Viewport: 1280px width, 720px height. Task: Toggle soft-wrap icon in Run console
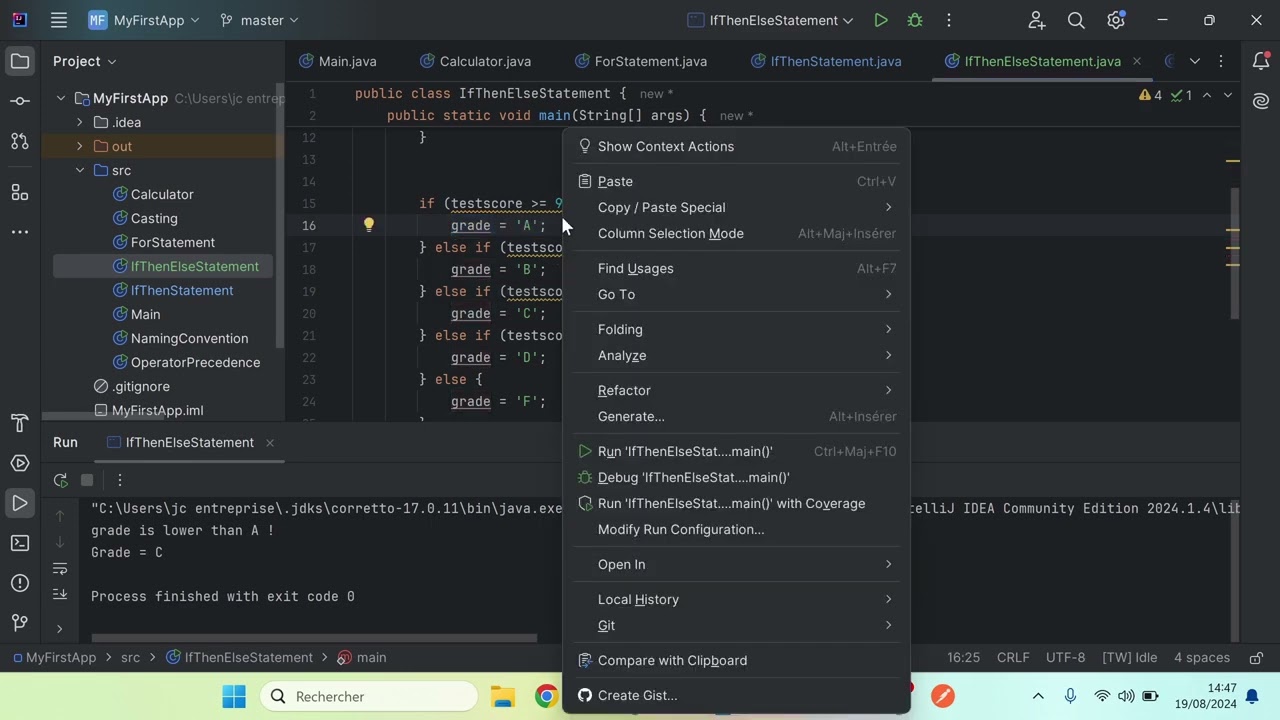tap(60, 569)
